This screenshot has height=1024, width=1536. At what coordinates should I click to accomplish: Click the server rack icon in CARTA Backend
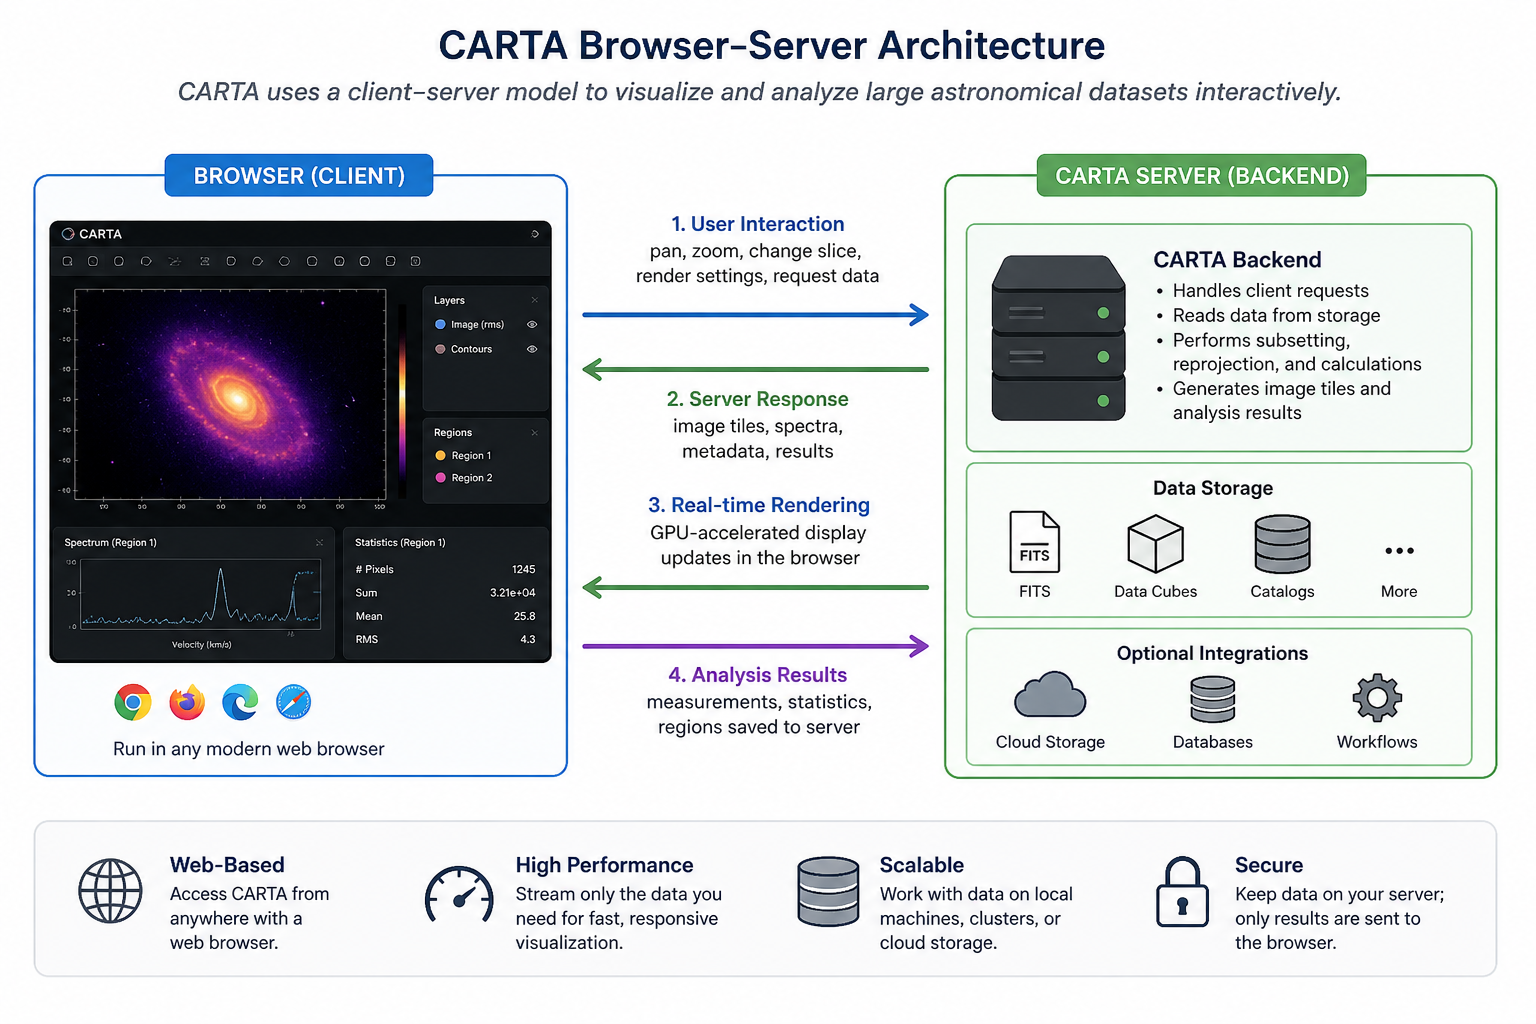click(1058, 338)
